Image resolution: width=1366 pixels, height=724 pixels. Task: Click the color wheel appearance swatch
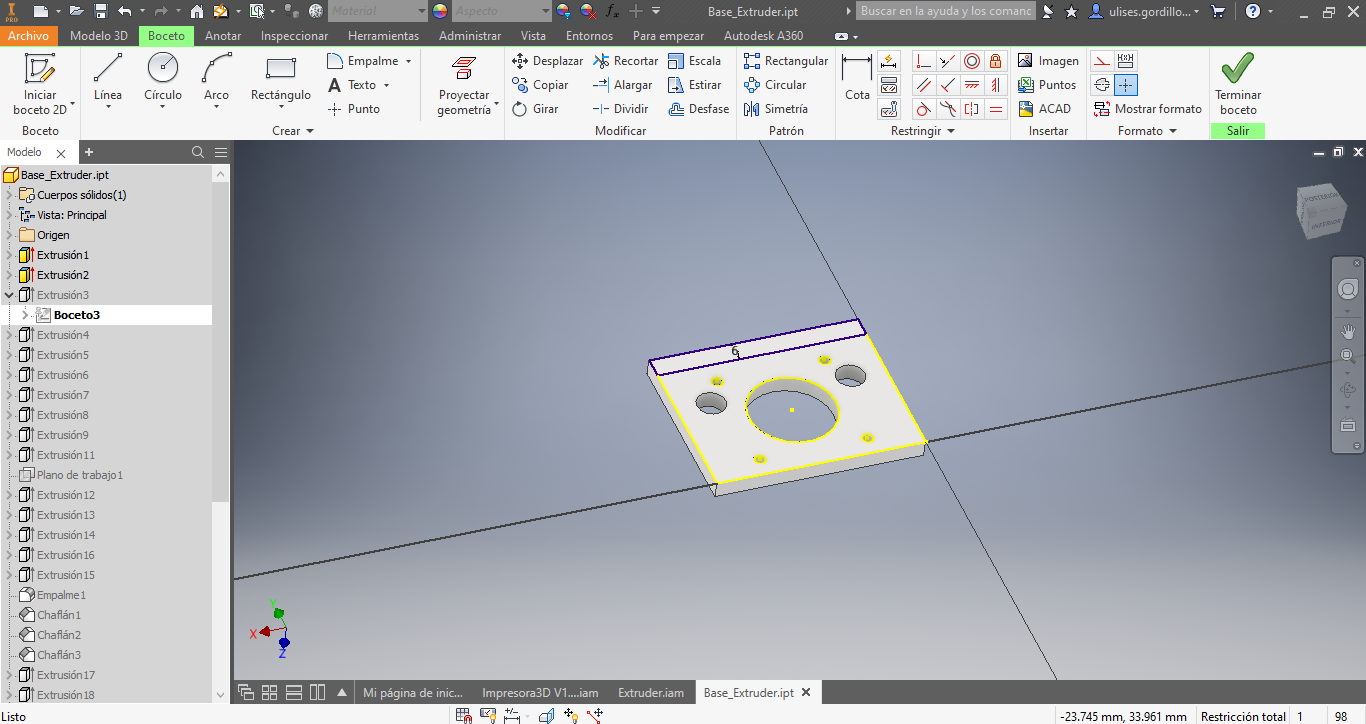tap(440, 11)
